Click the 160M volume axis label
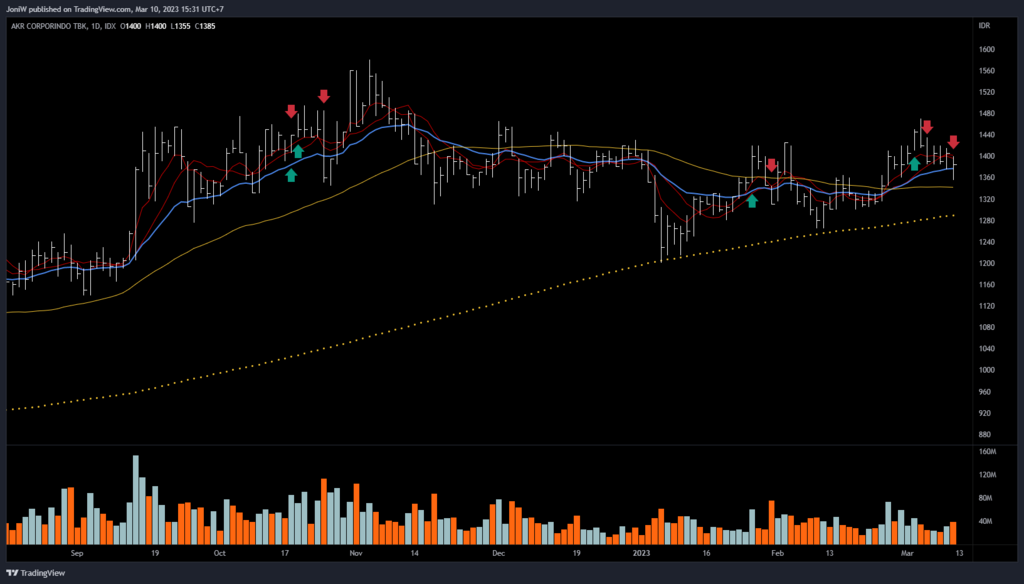This screenshot has width=1024, height=584. pyautogui.click(x=989, y=452)
